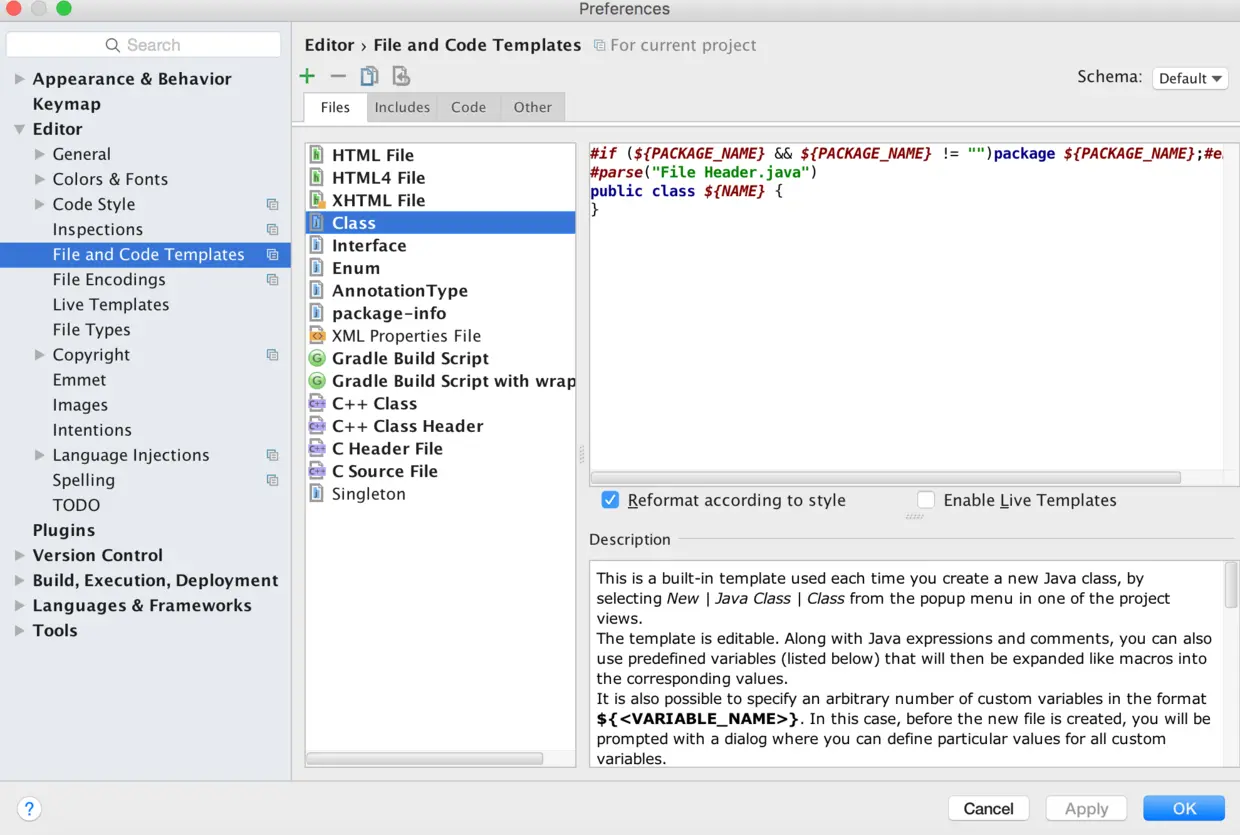The image size is (1240, 835).
Task: Open File Types settings
Action: (91, 330)
